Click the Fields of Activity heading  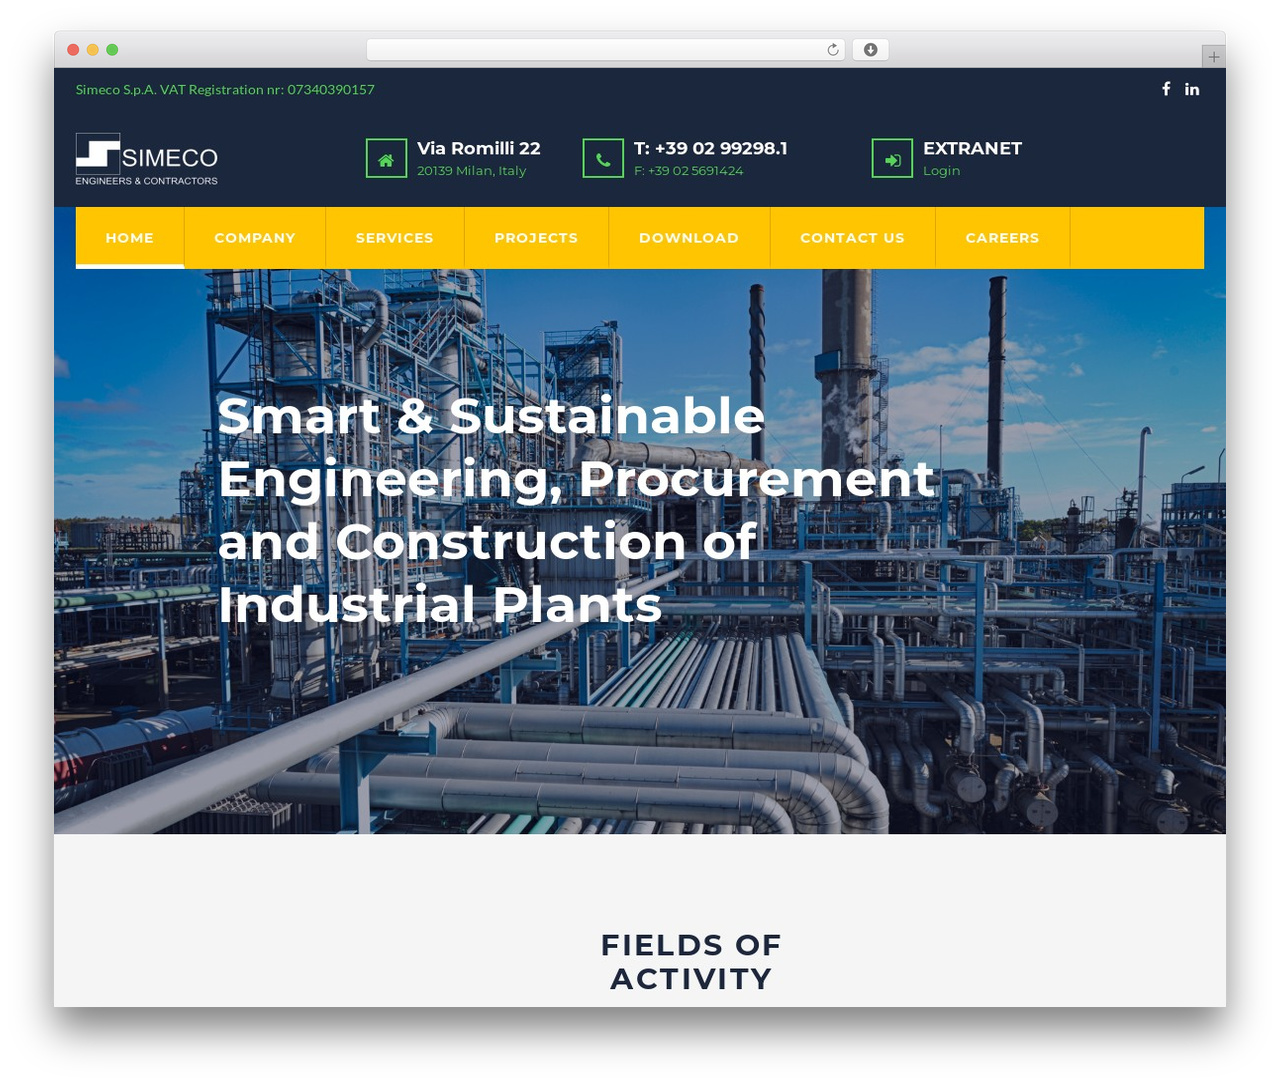click(691, 961)
